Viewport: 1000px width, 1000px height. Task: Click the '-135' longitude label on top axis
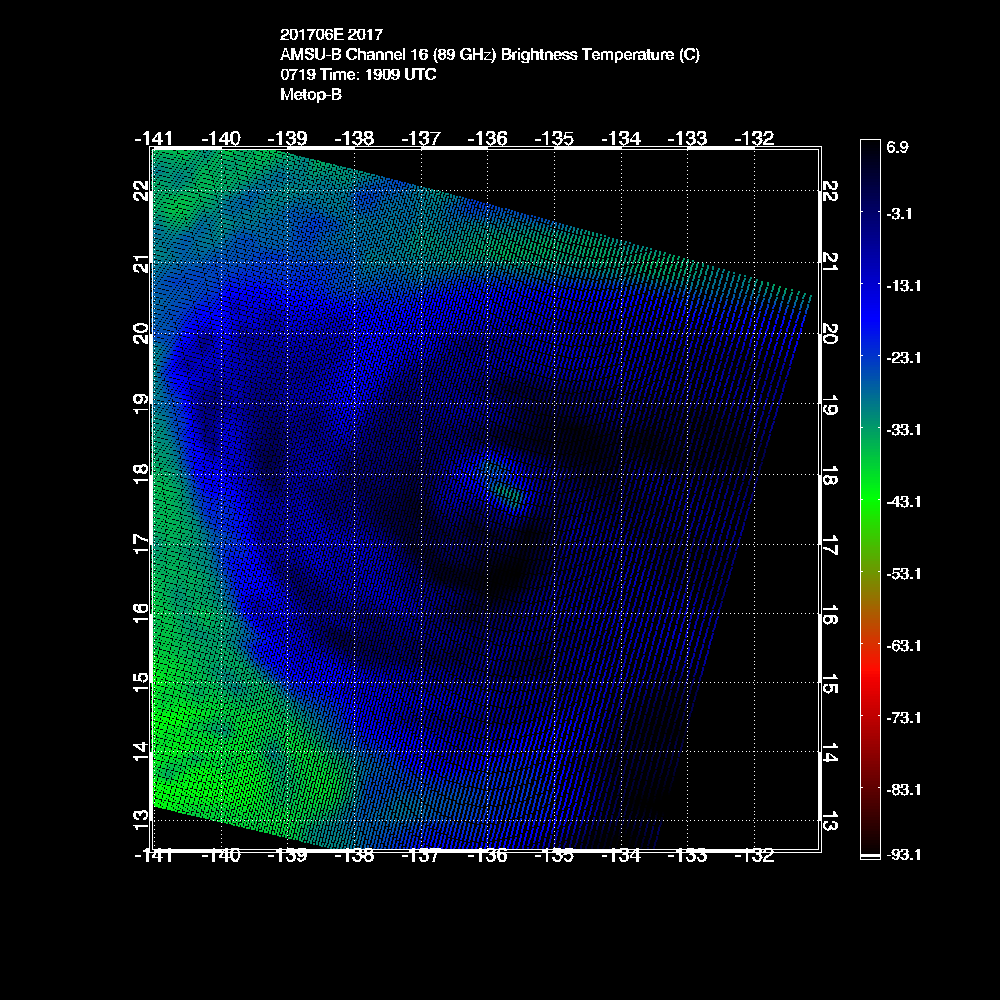(x=554, y=138)
